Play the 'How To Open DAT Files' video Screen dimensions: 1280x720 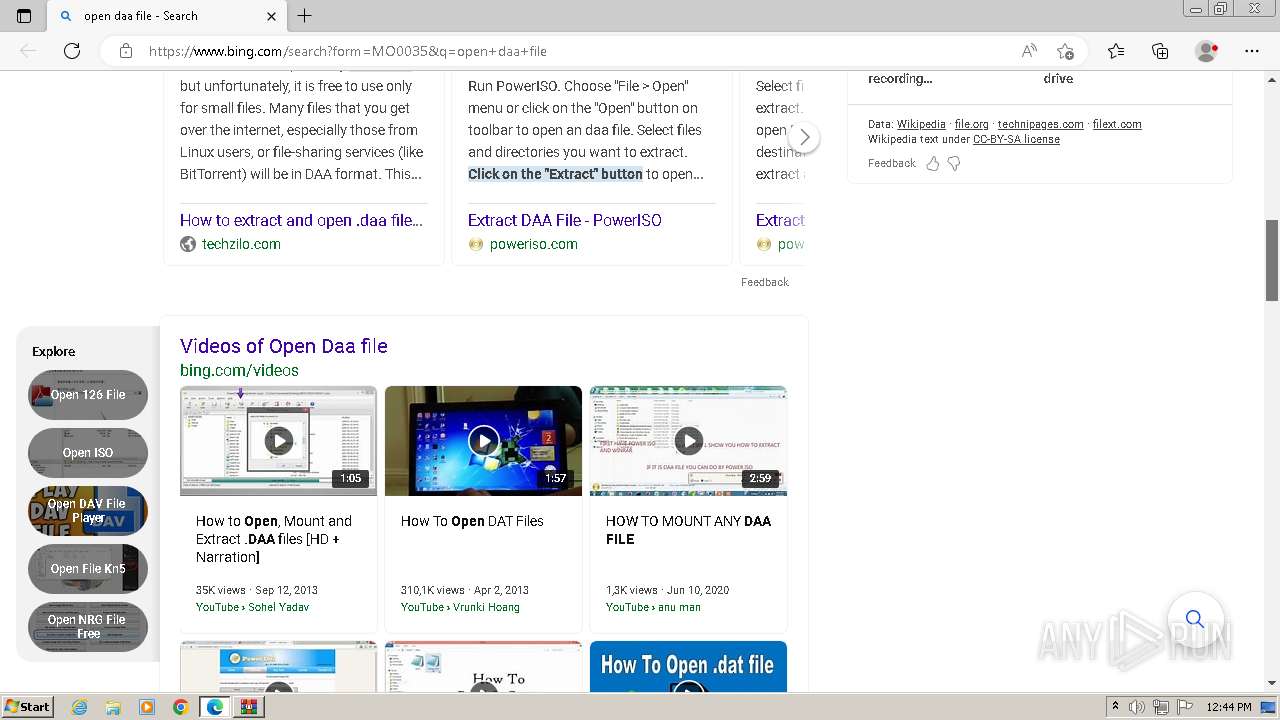[483, 440]
